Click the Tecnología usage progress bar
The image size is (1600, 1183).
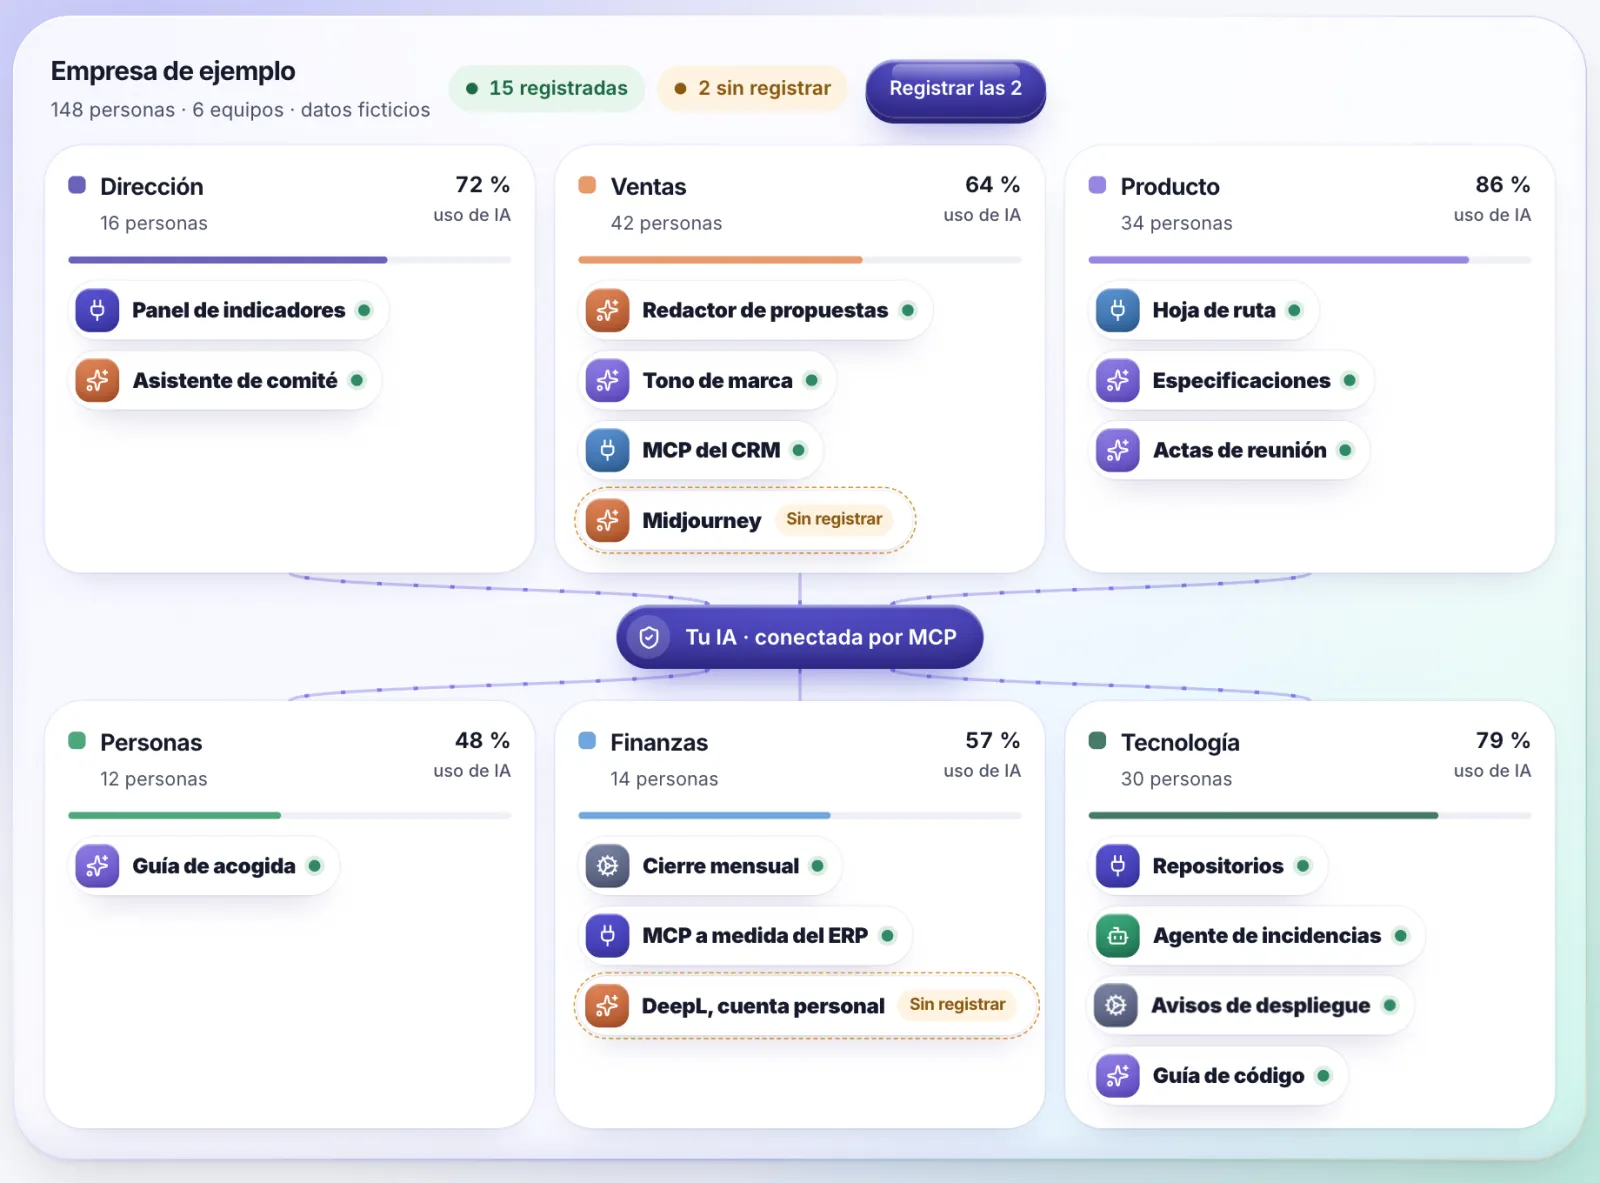(x=1310, y=816)
